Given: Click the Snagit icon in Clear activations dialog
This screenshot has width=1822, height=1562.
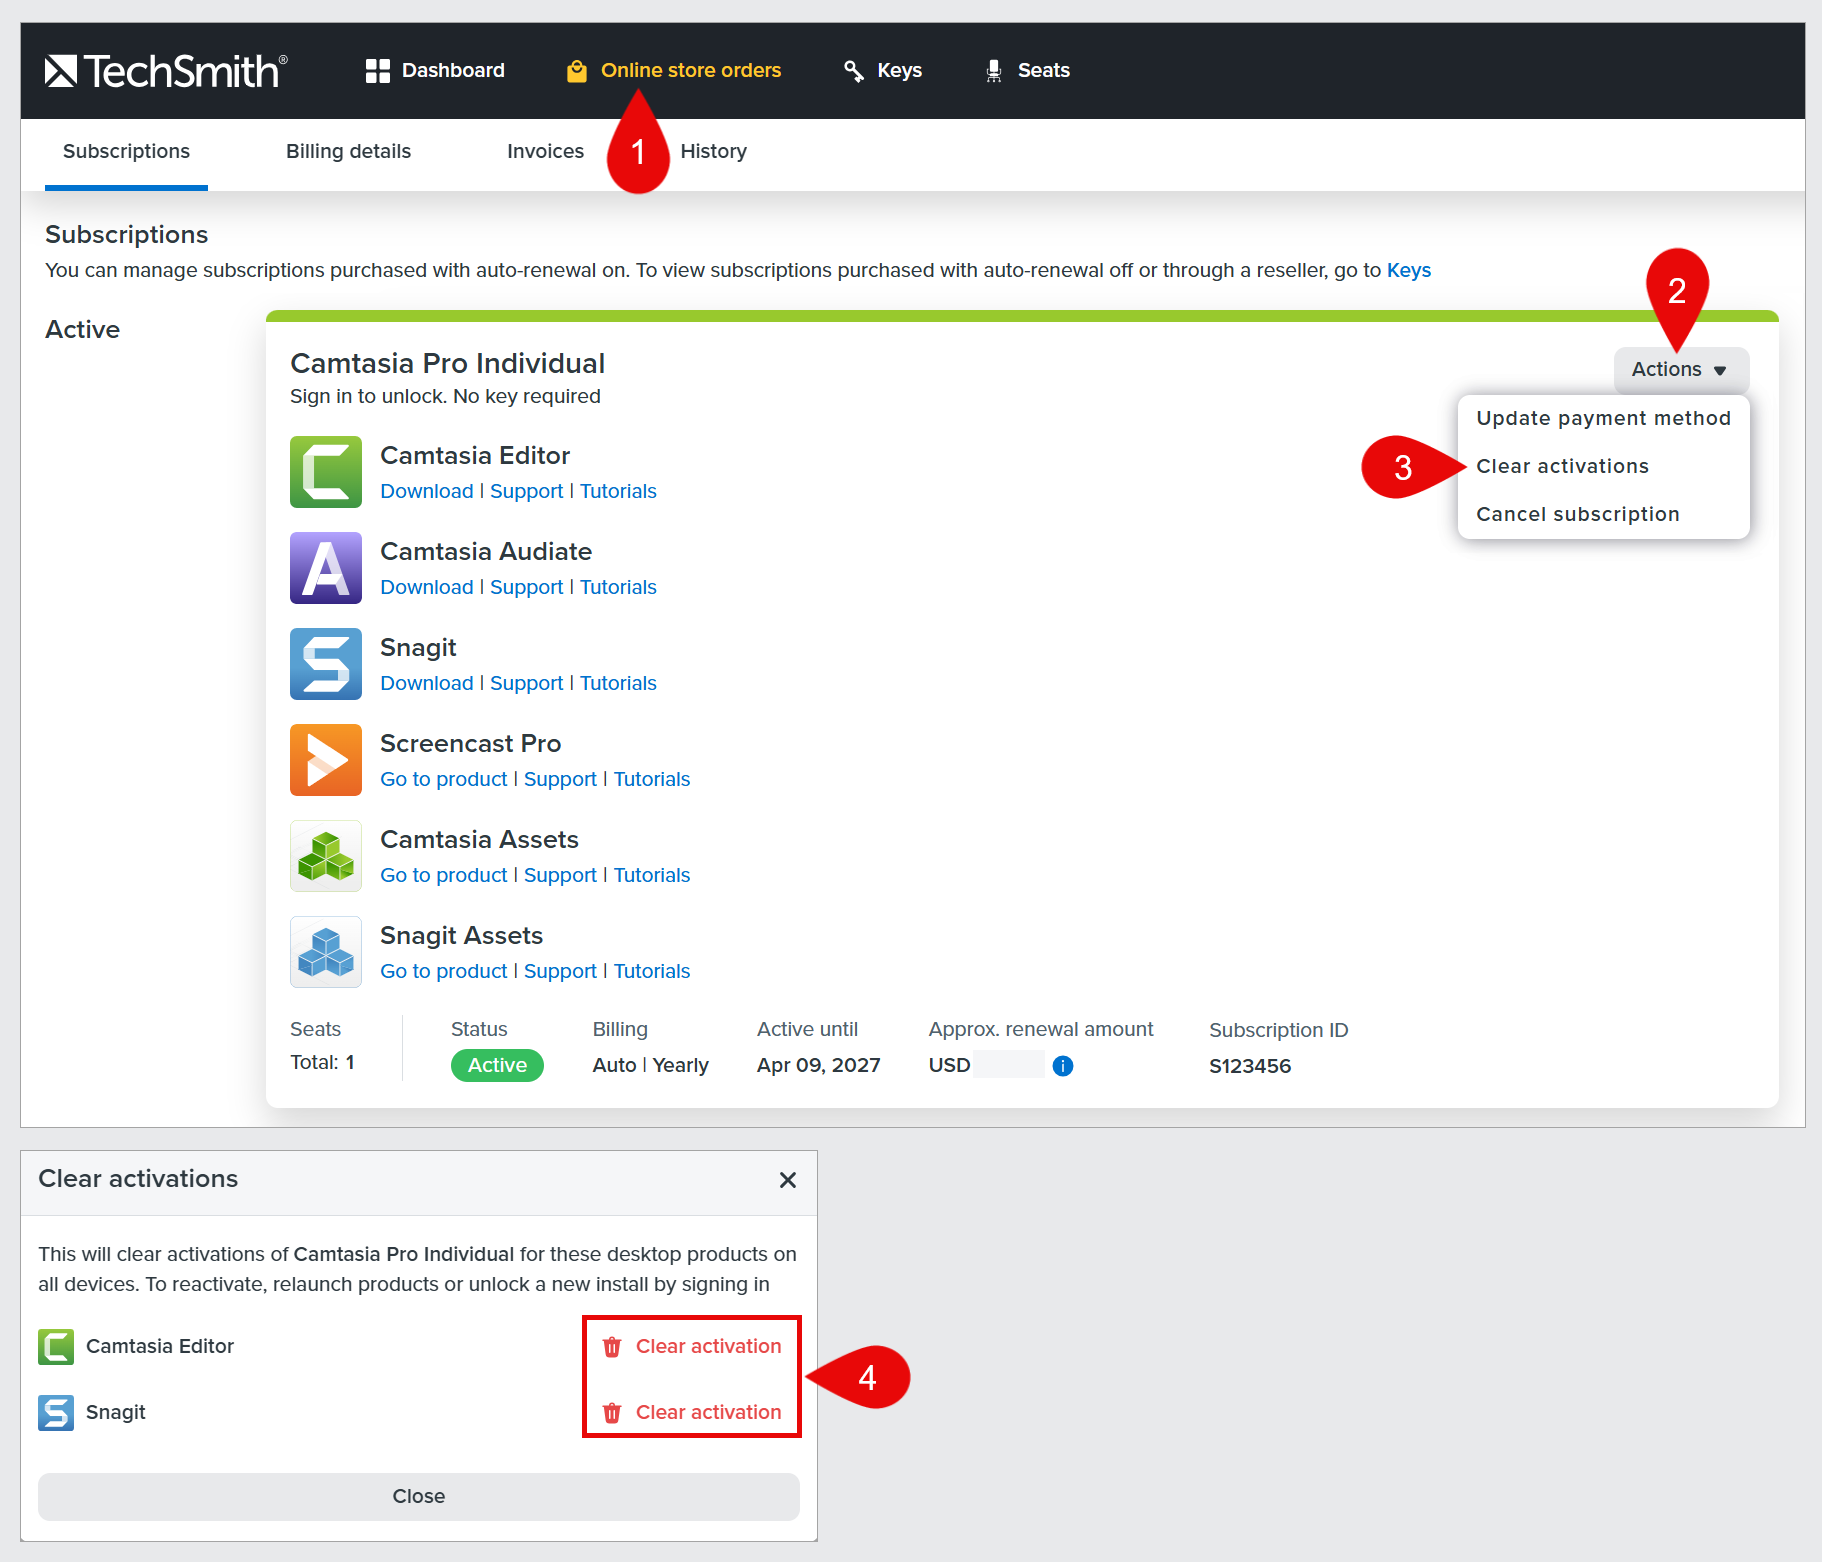Looking at the screenshot, I should (x=56, y=1413).
